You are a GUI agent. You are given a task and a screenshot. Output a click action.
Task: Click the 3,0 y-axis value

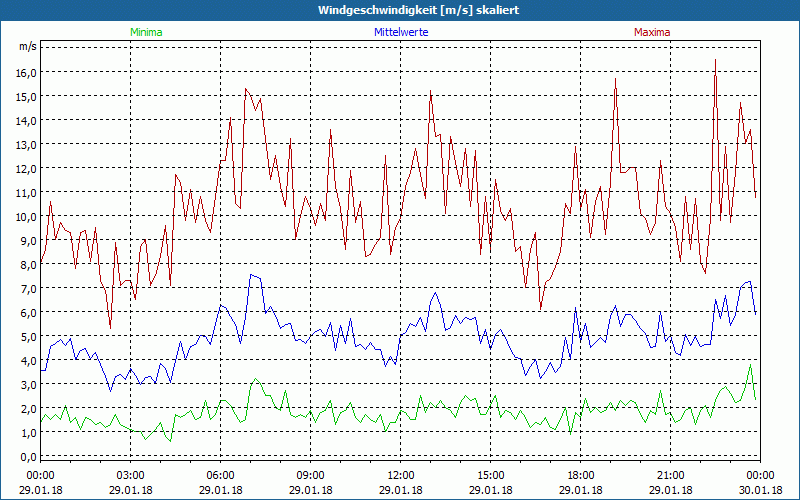point(28,384)
